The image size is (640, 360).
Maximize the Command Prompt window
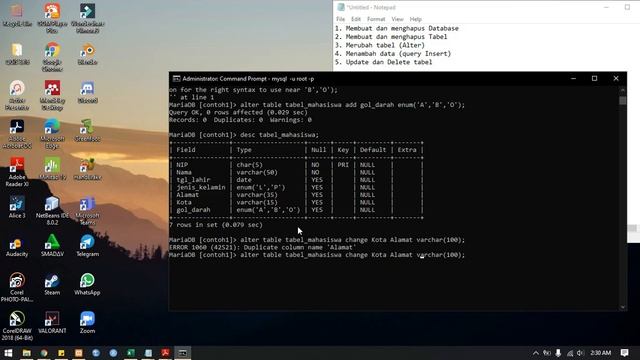[x=594, y=78]
